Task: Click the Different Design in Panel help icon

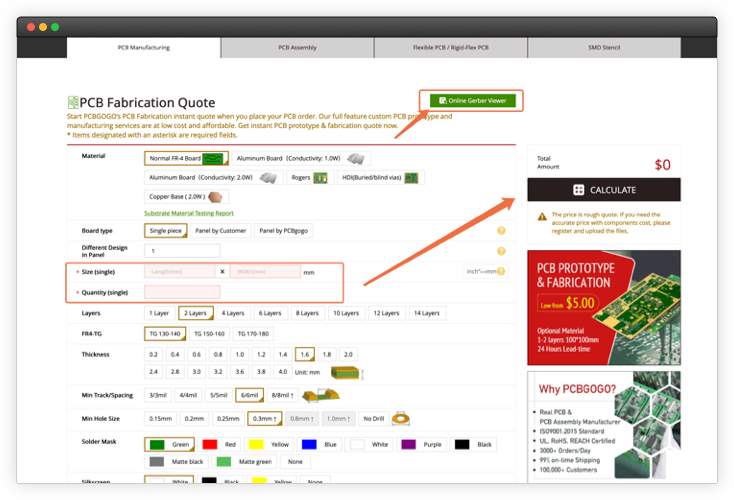Action: coord(501,251)
